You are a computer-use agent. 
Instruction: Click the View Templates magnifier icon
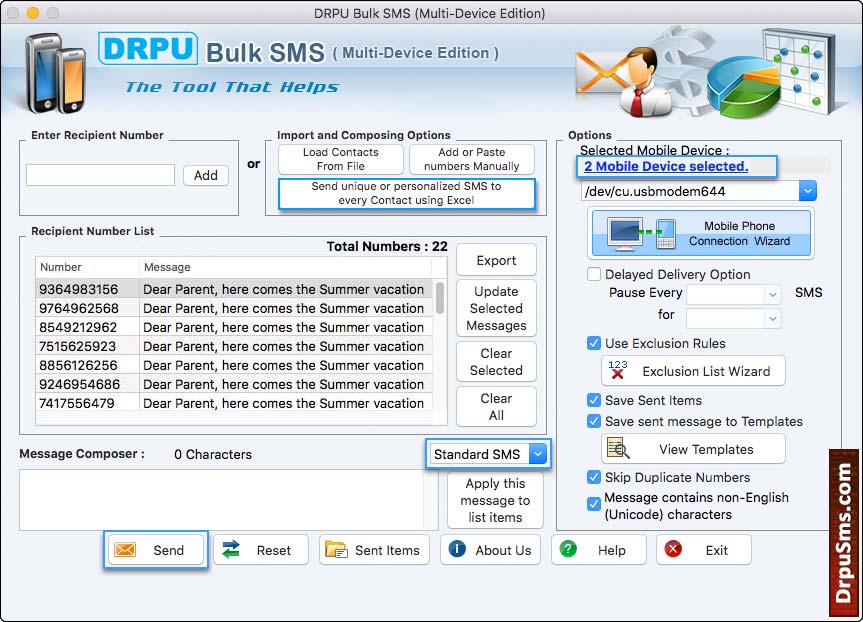[618, 448]
